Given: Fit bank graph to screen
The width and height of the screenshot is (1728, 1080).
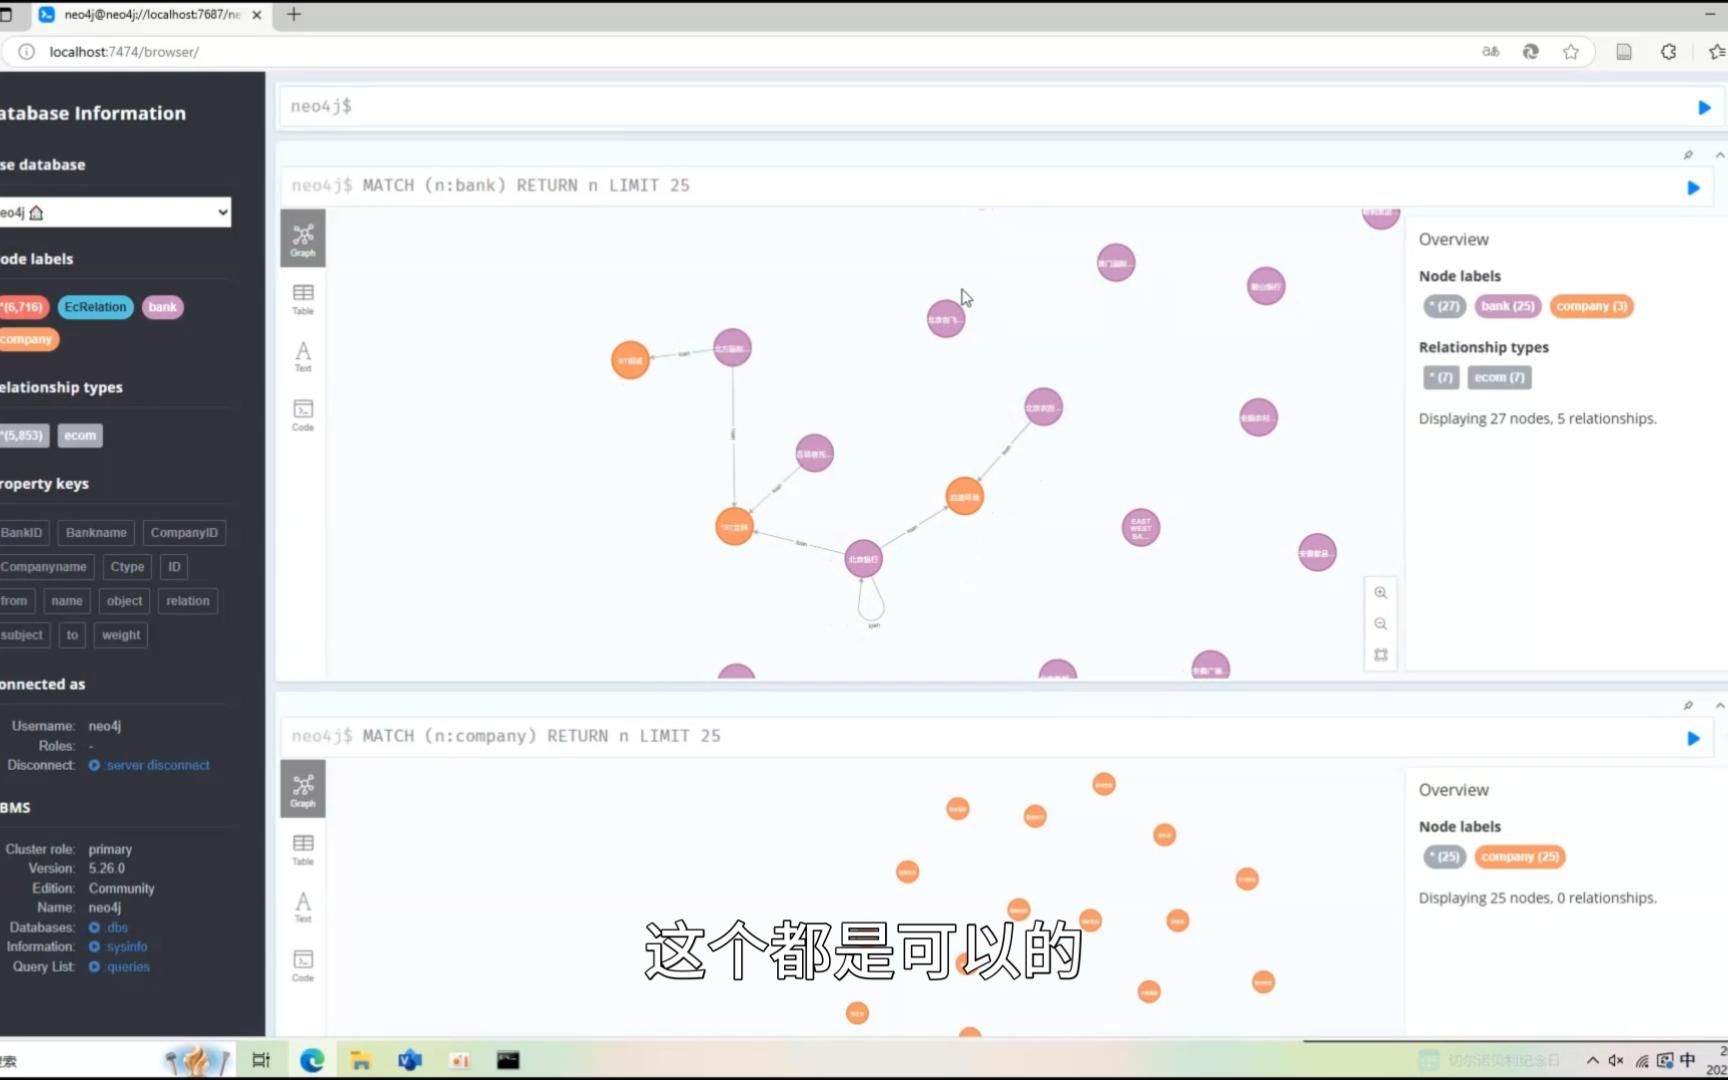Looking at the screenshot, I should tap(1380, 655).
